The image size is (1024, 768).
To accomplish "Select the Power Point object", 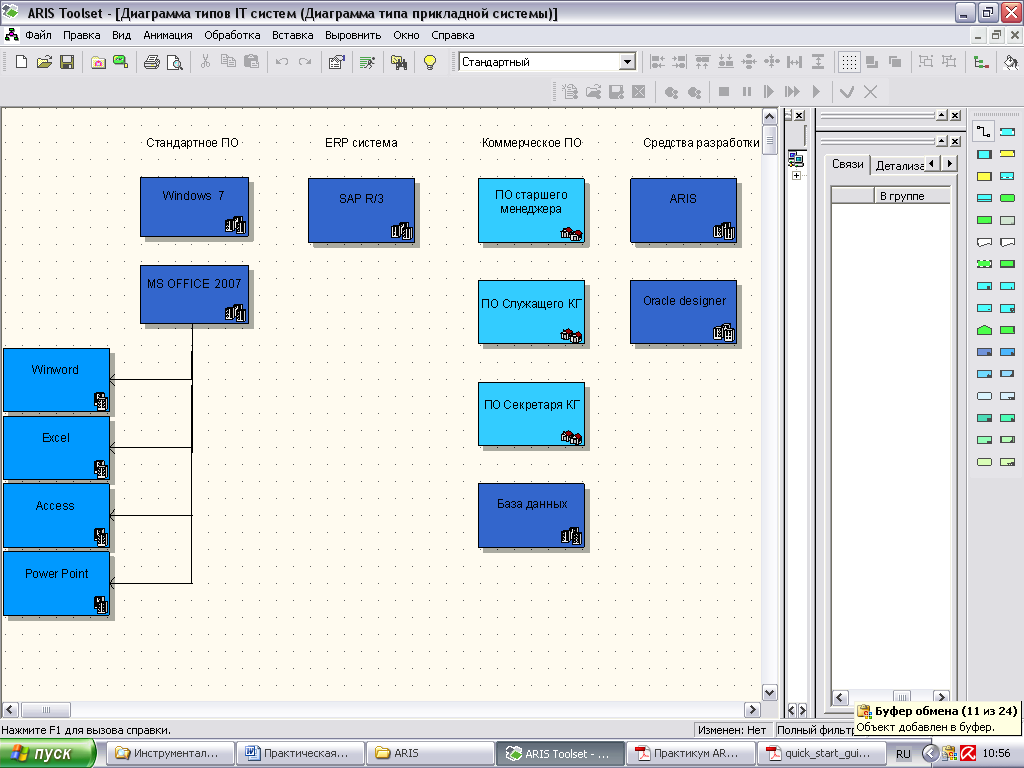I will [x=56, y=584].
